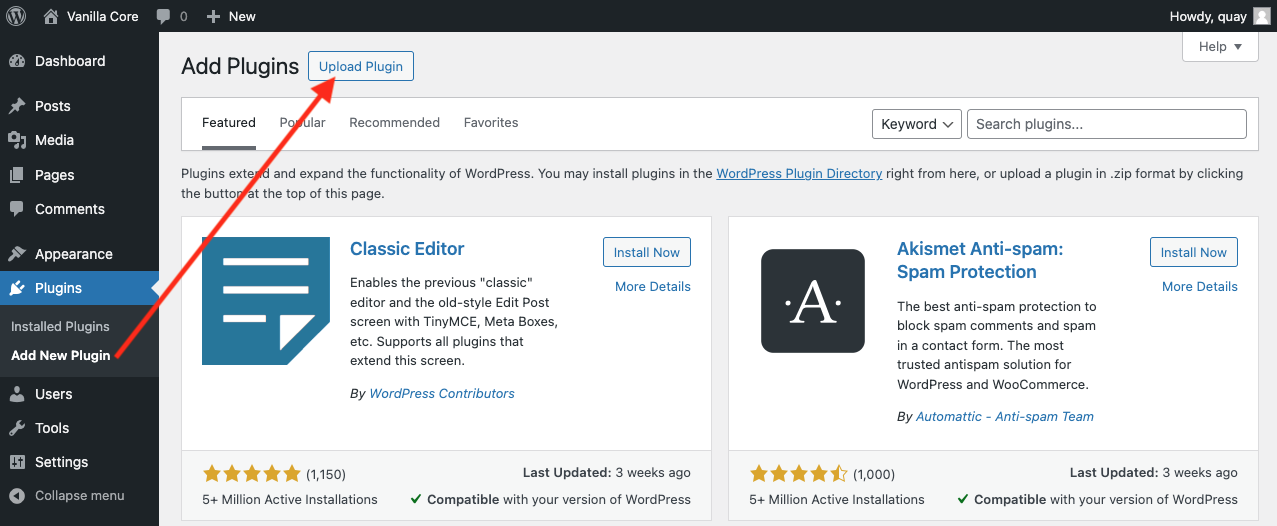Screen dimensions: 1277x526
Task: Open More Details for Akismet
Action: click(x=1200, y=286)
